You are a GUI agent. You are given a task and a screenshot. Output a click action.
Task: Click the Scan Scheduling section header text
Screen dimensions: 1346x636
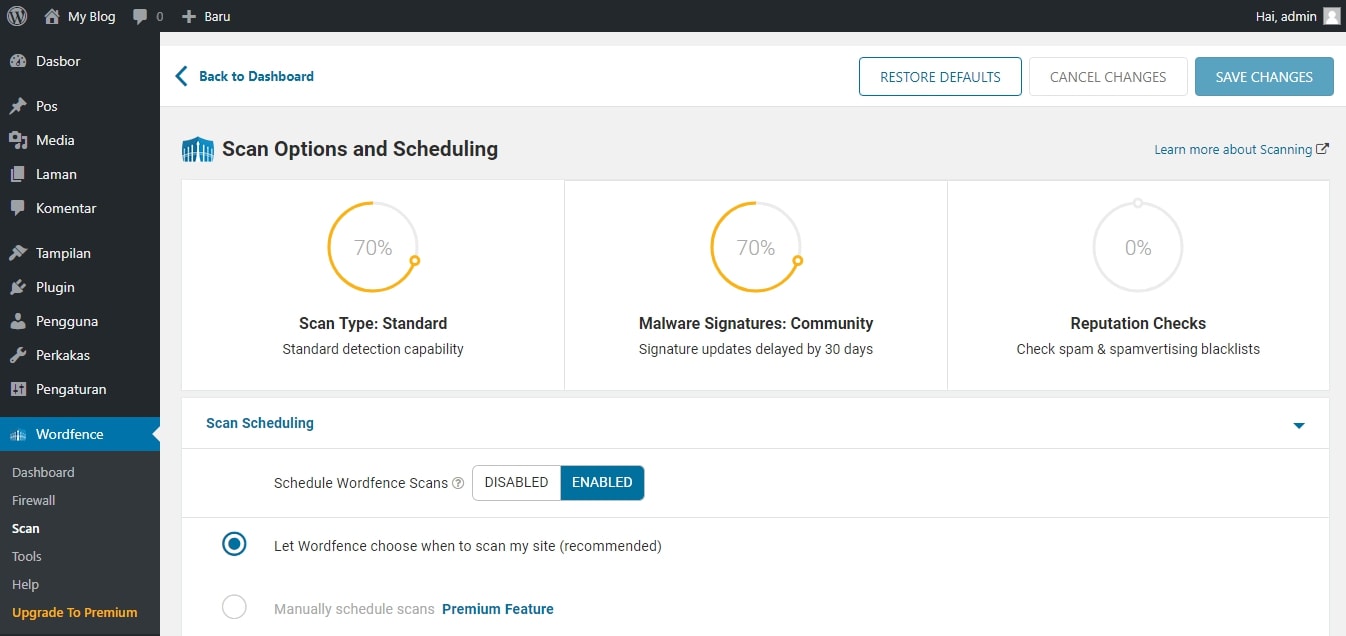pyautogui.click(x=260, y=423)
